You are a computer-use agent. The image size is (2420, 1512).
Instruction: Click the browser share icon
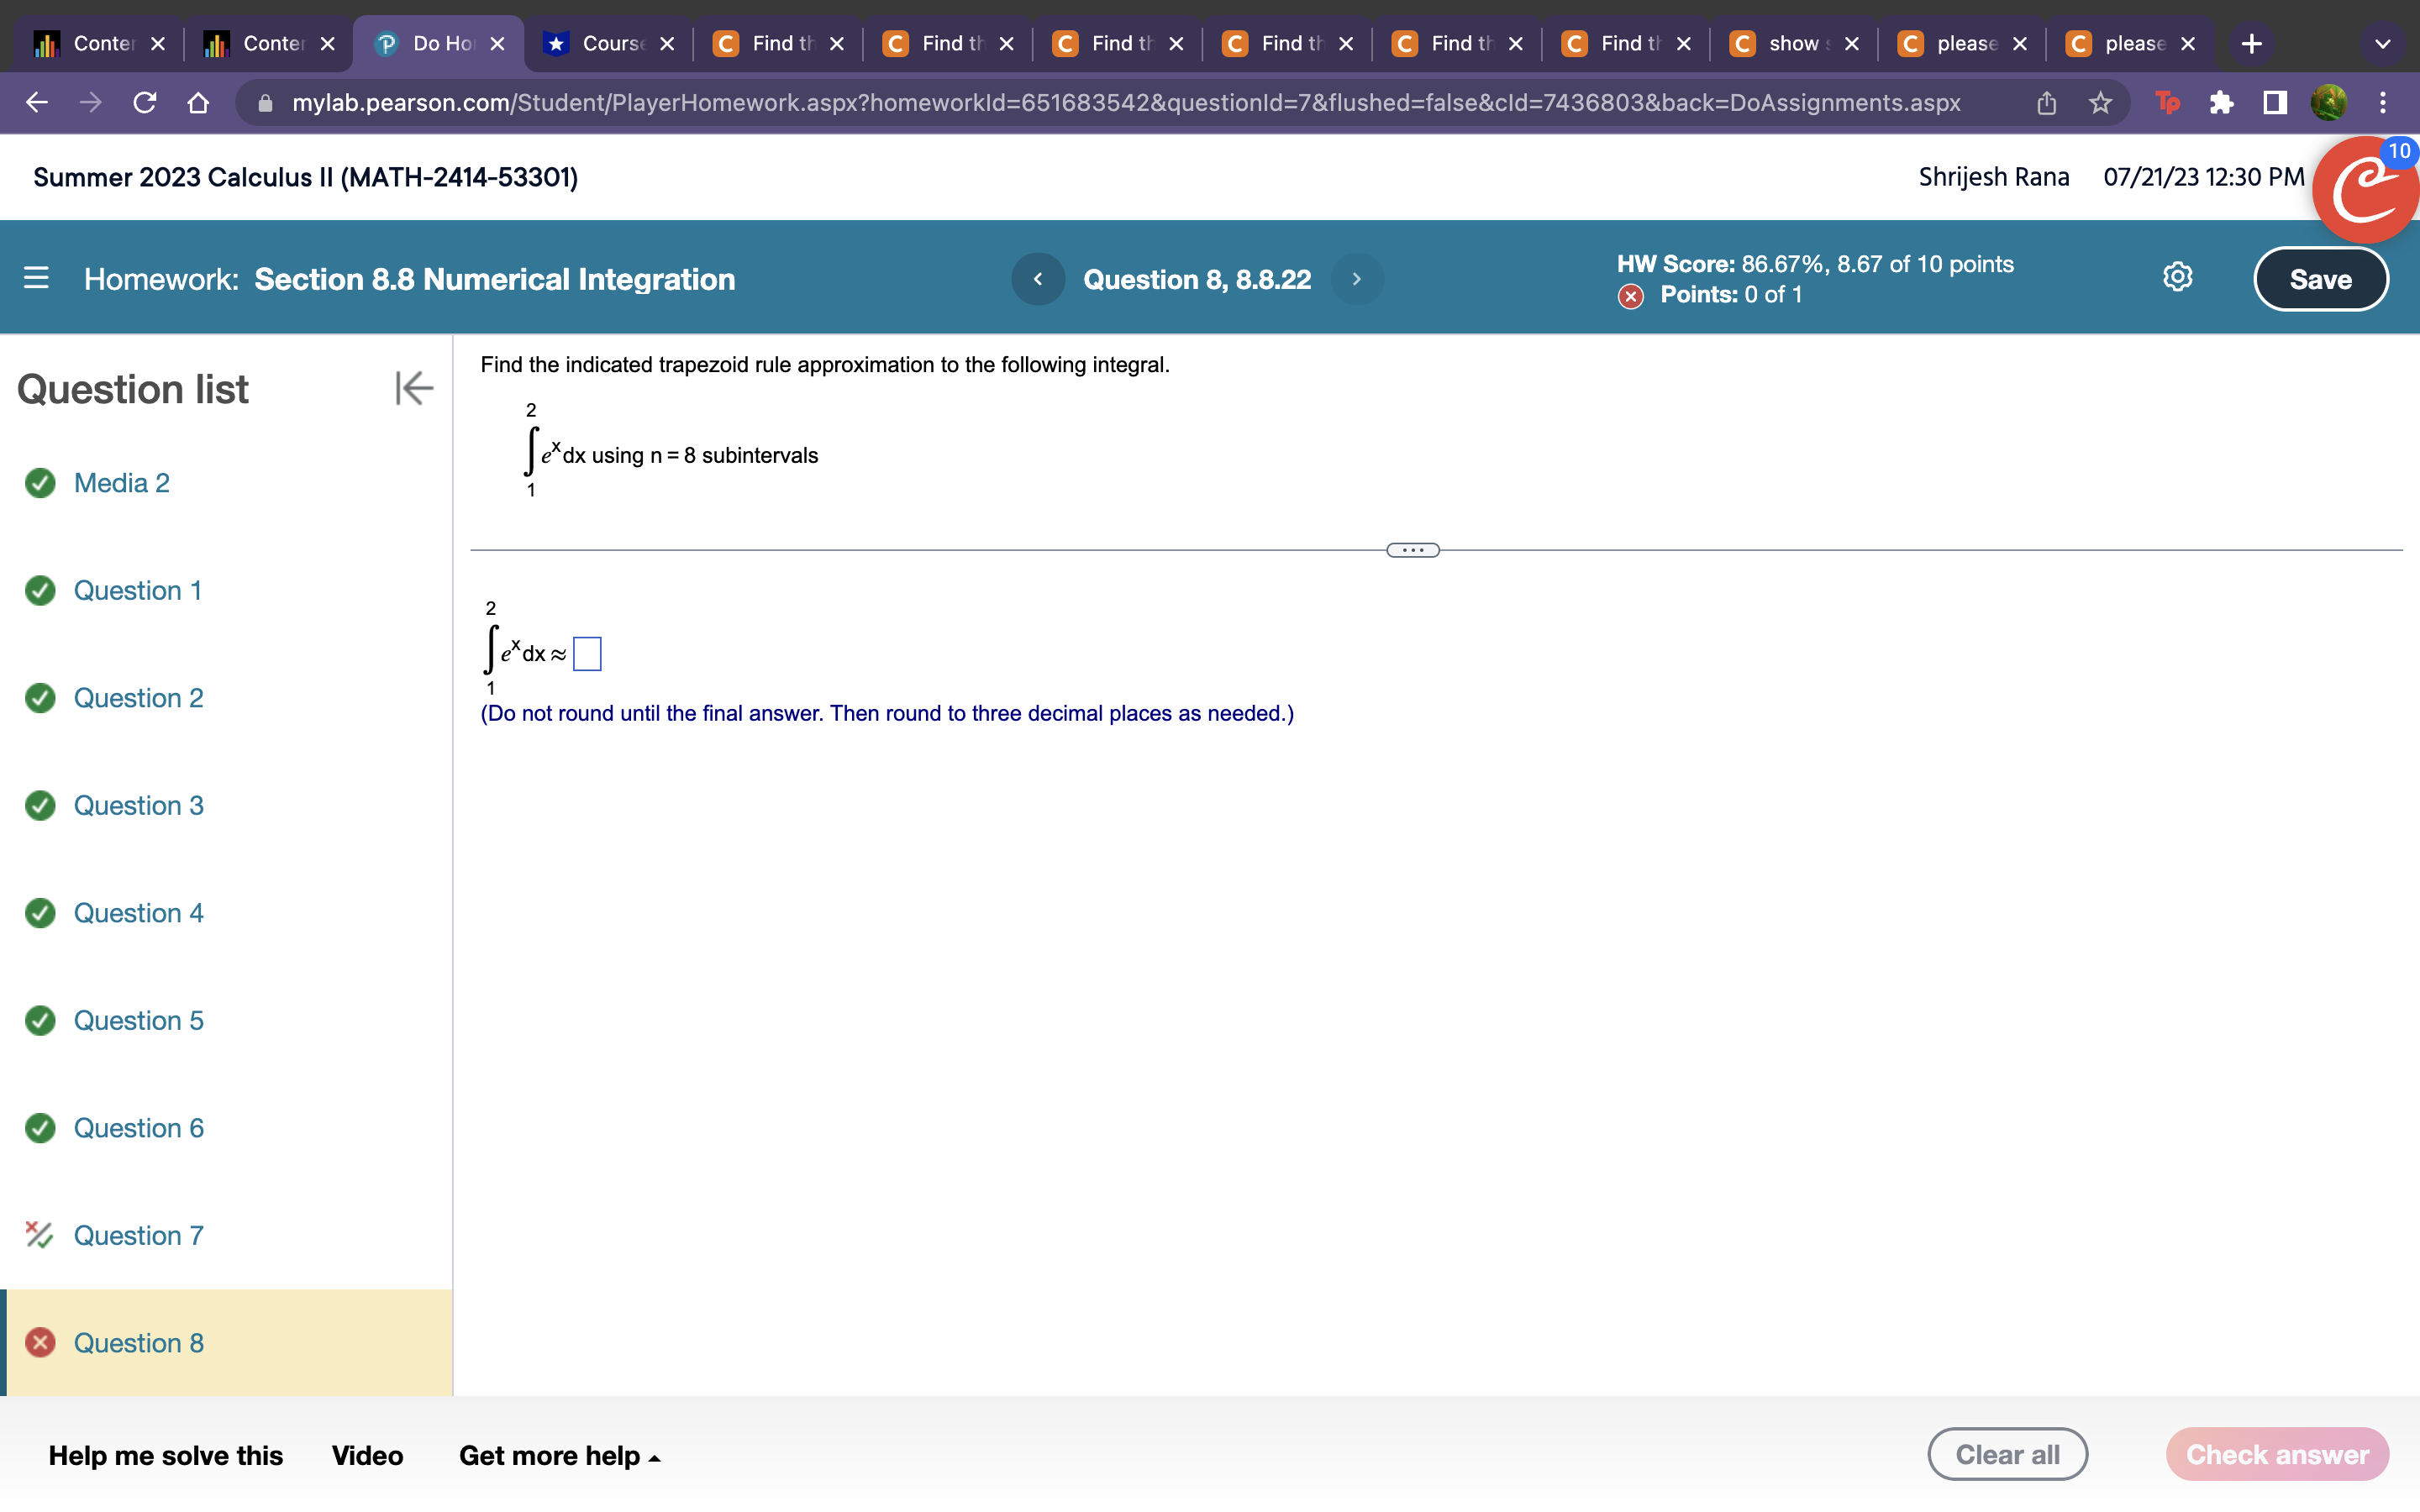(x=2044, y=103)
